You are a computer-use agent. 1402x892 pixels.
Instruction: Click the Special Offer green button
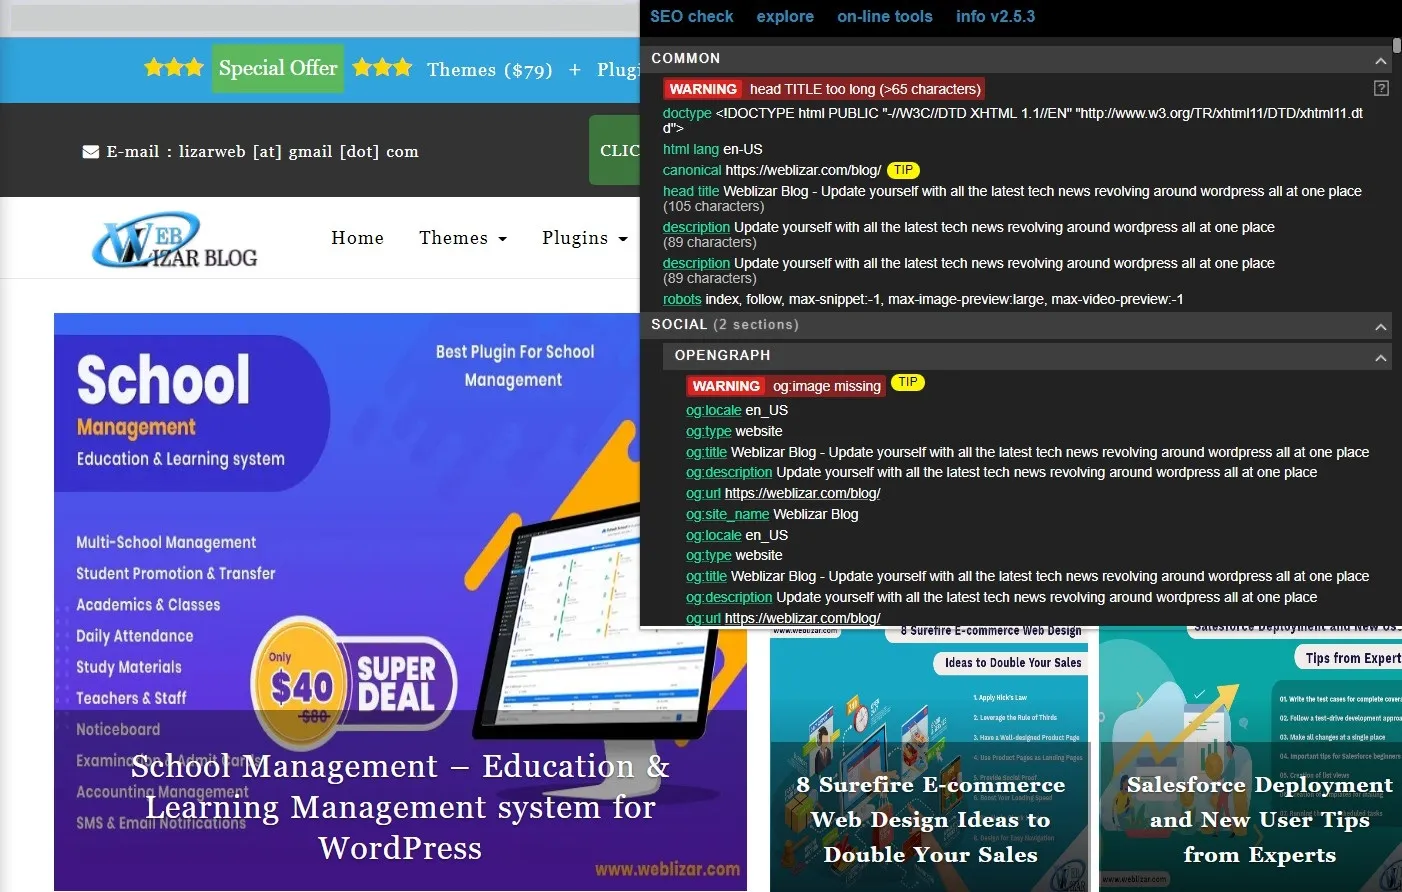tap(278, 68)
